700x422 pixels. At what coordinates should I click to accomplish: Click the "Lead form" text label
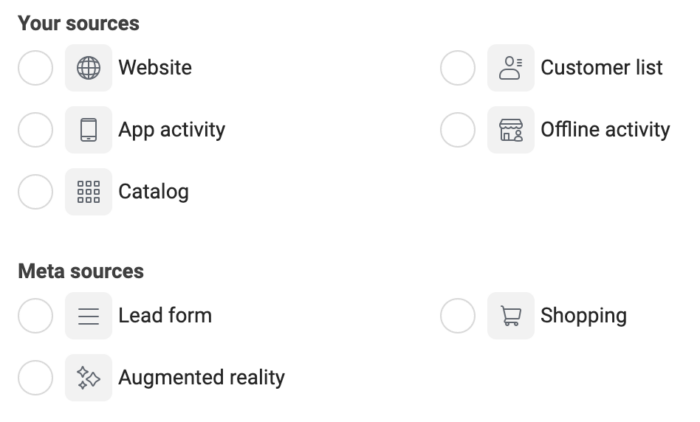pyautogui.click(x=165, y=316)
